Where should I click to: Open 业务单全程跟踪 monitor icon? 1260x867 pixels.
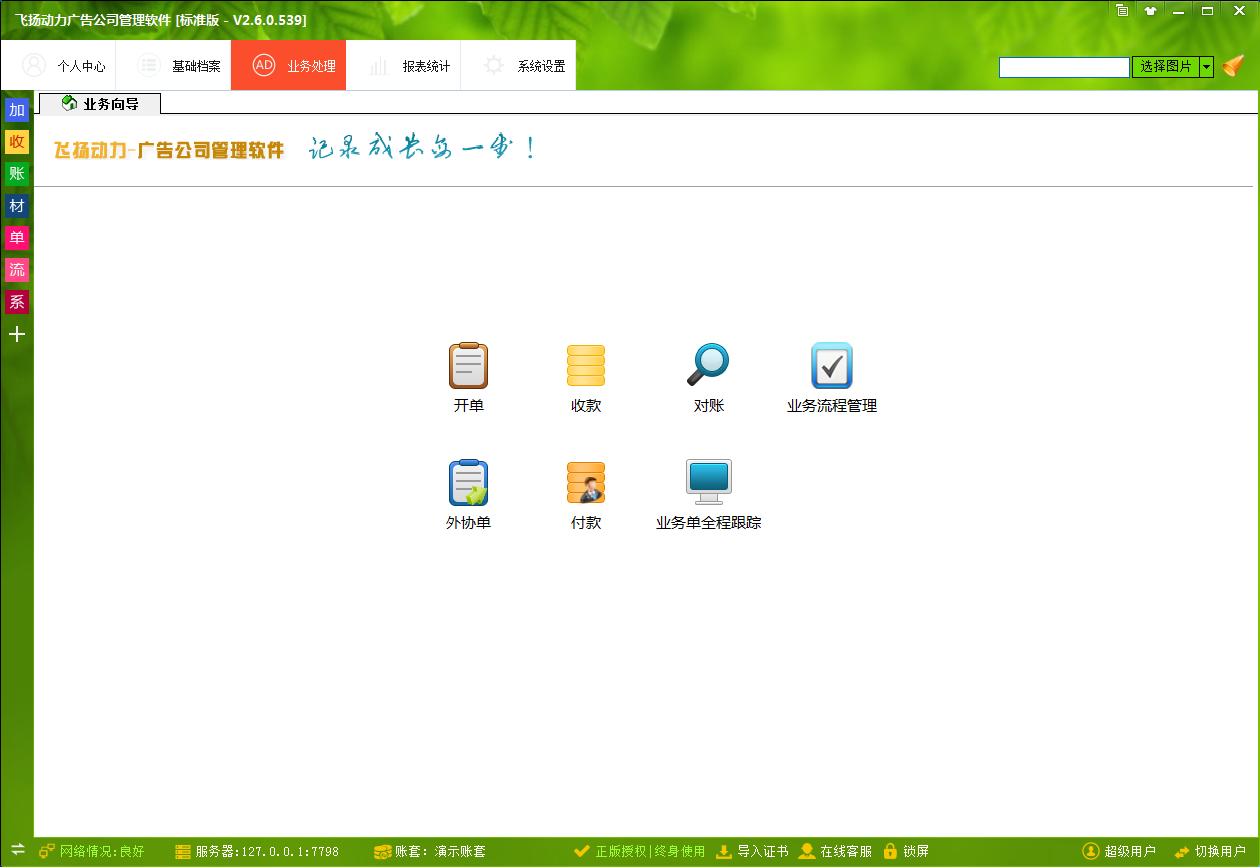708,483
